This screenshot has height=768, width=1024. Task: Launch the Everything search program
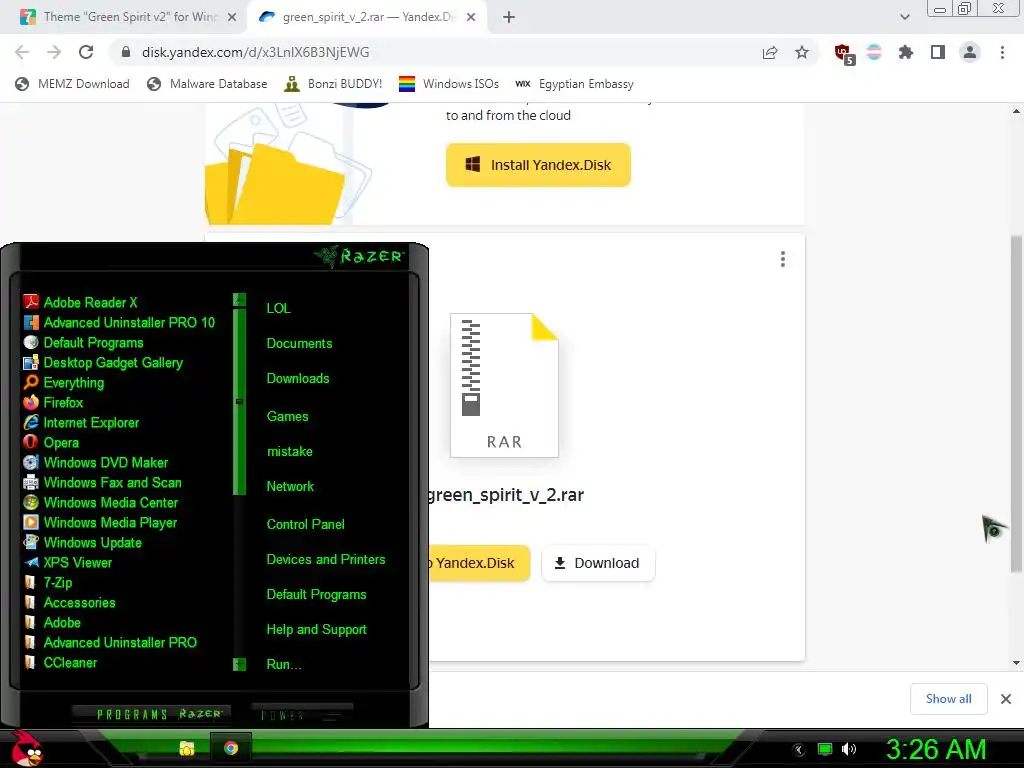pyautogui.click(x=63, y=383)
